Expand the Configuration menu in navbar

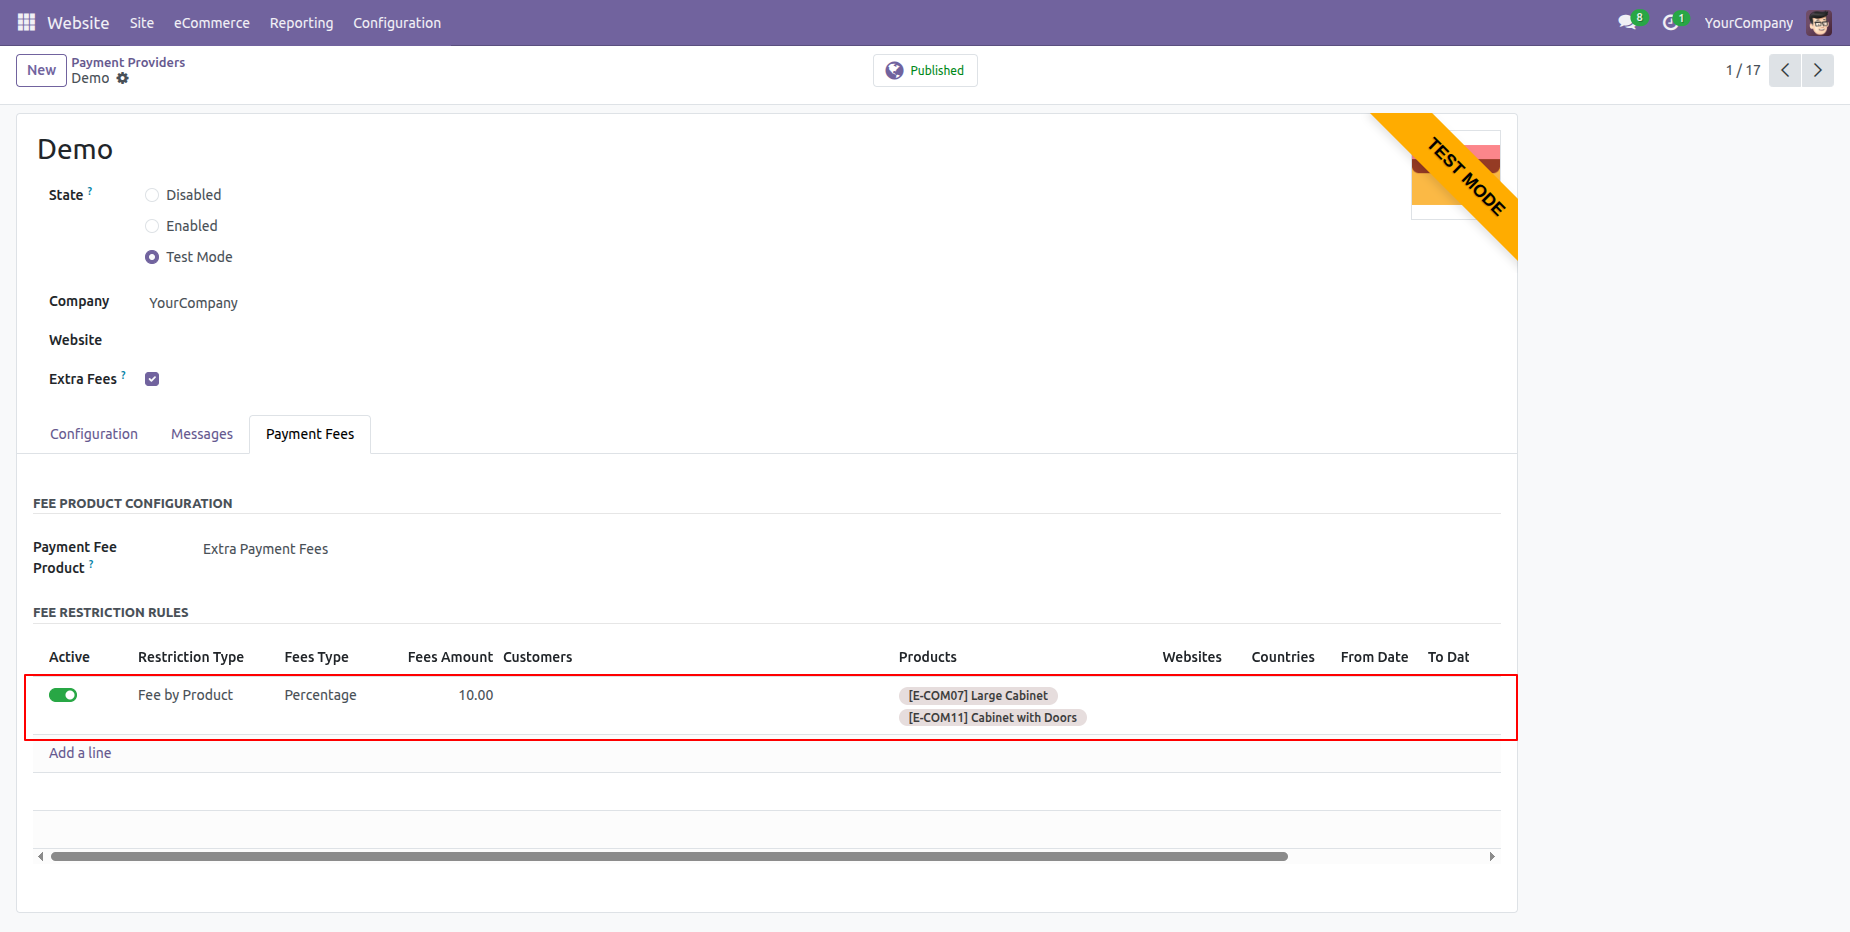396,22
